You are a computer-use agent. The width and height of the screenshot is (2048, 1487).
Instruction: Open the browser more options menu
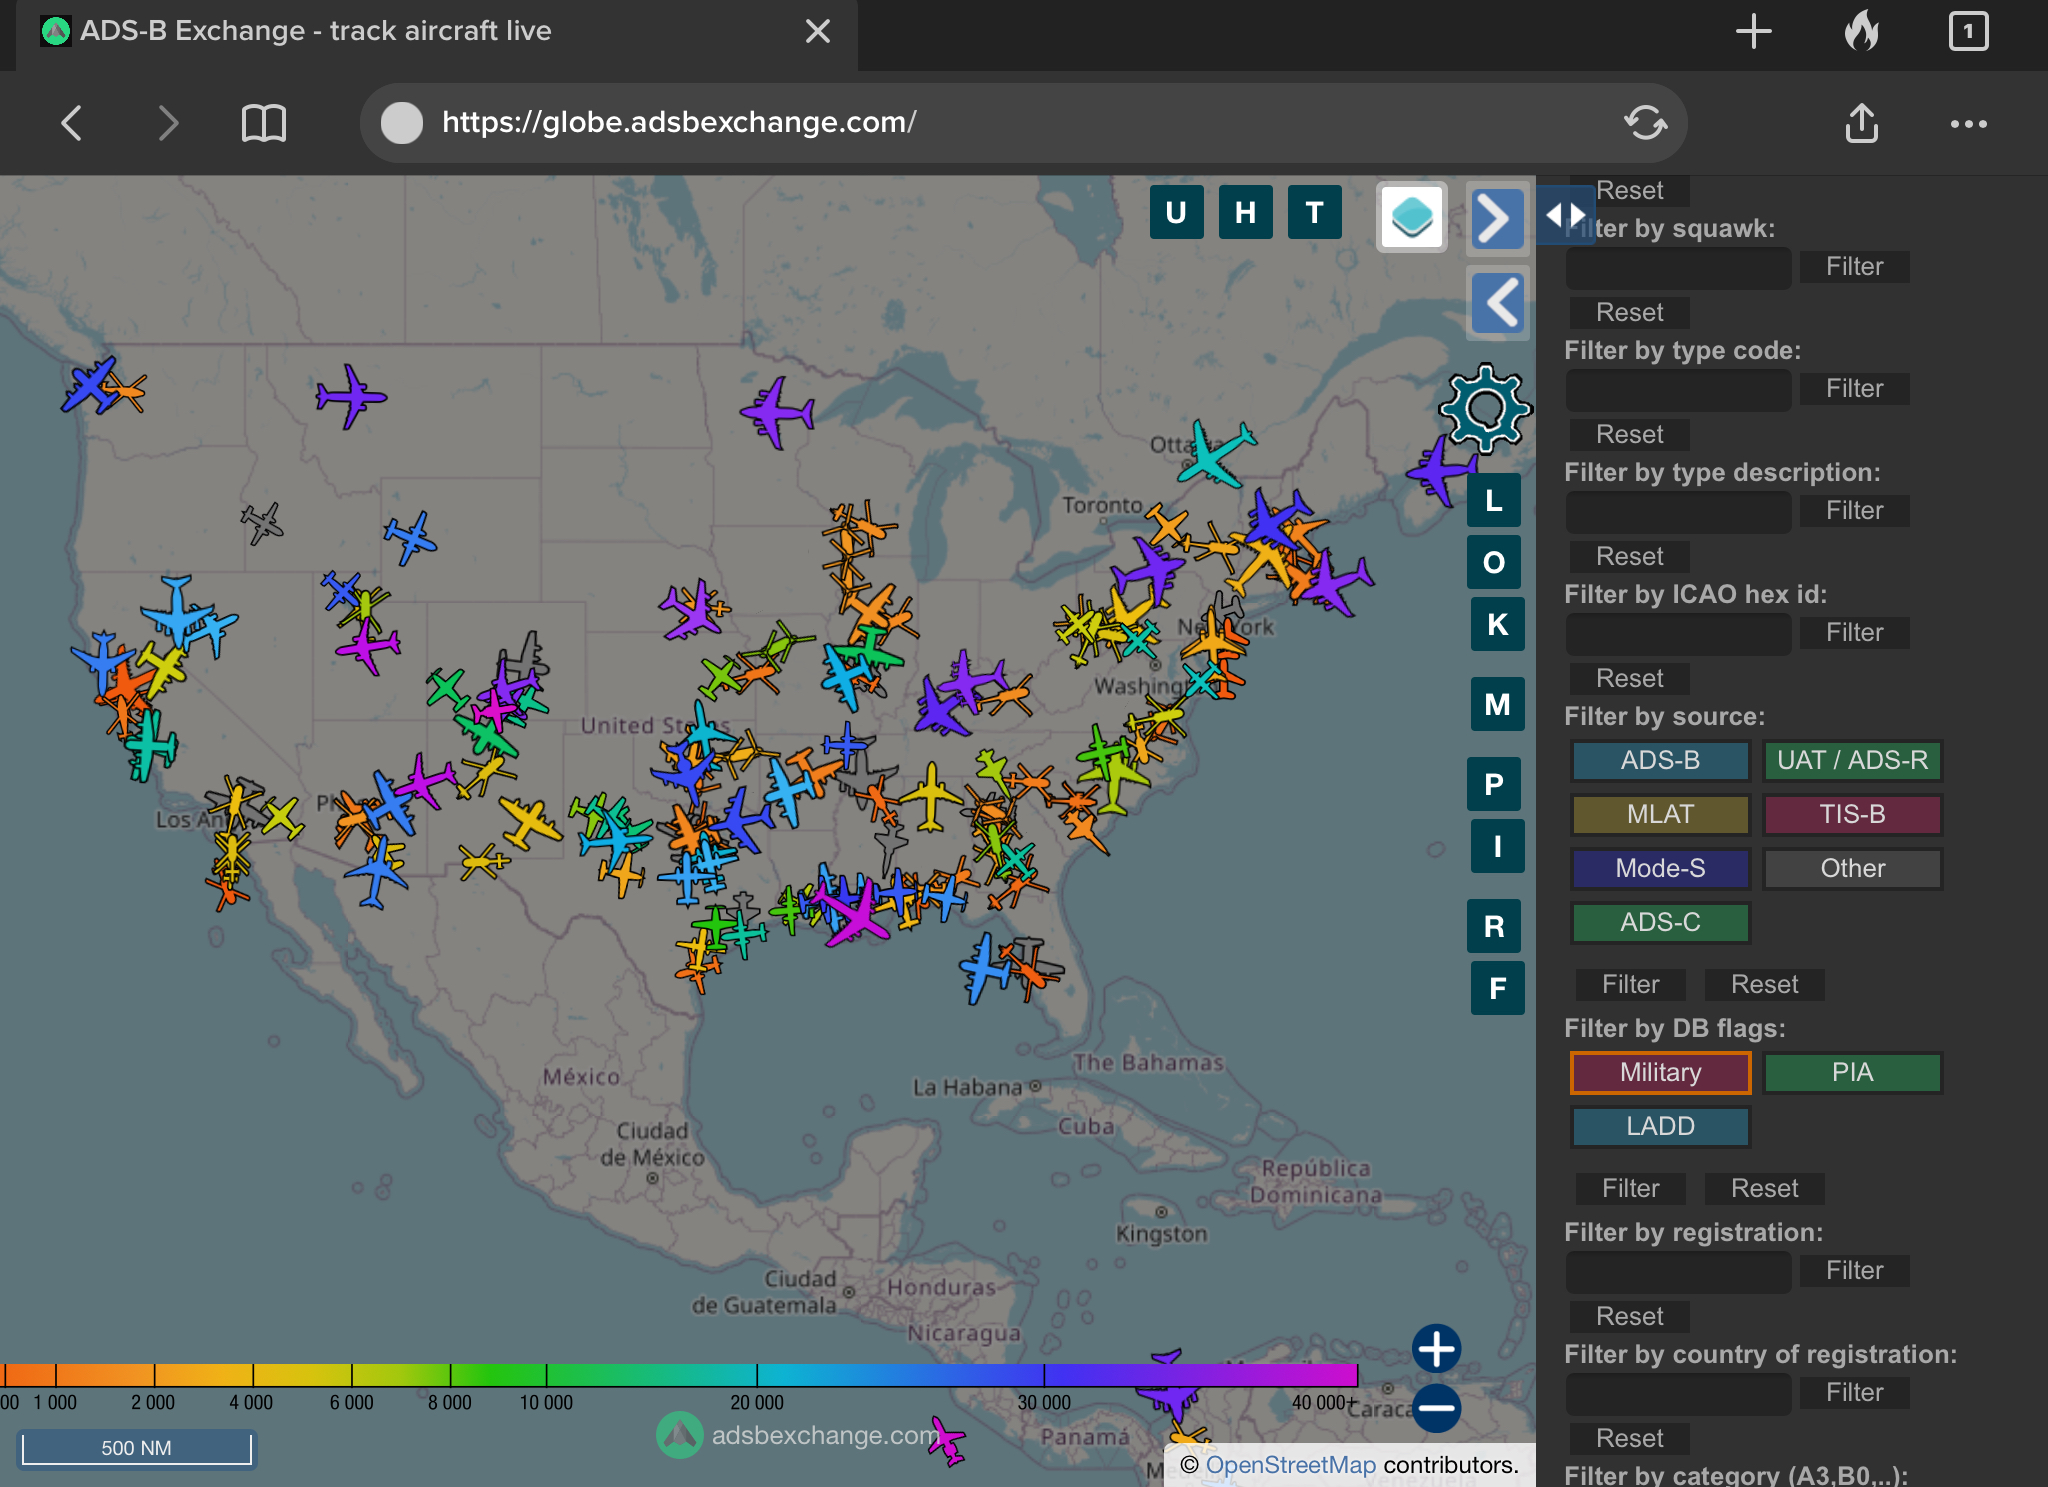(1968, 124)
